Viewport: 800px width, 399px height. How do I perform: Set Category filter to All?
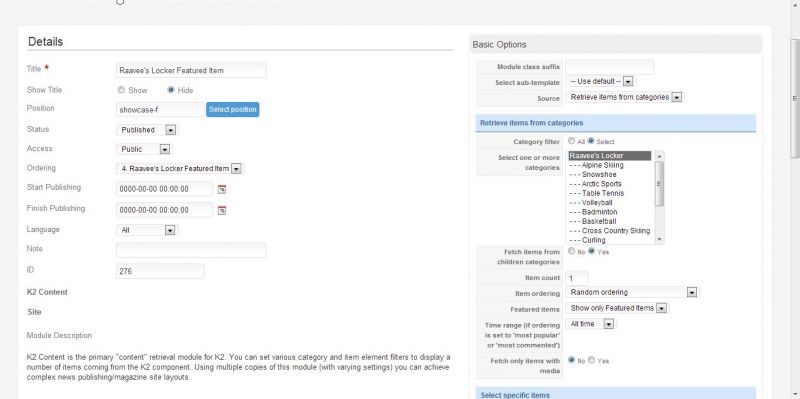pyautogui.click(x=571, y=141)
